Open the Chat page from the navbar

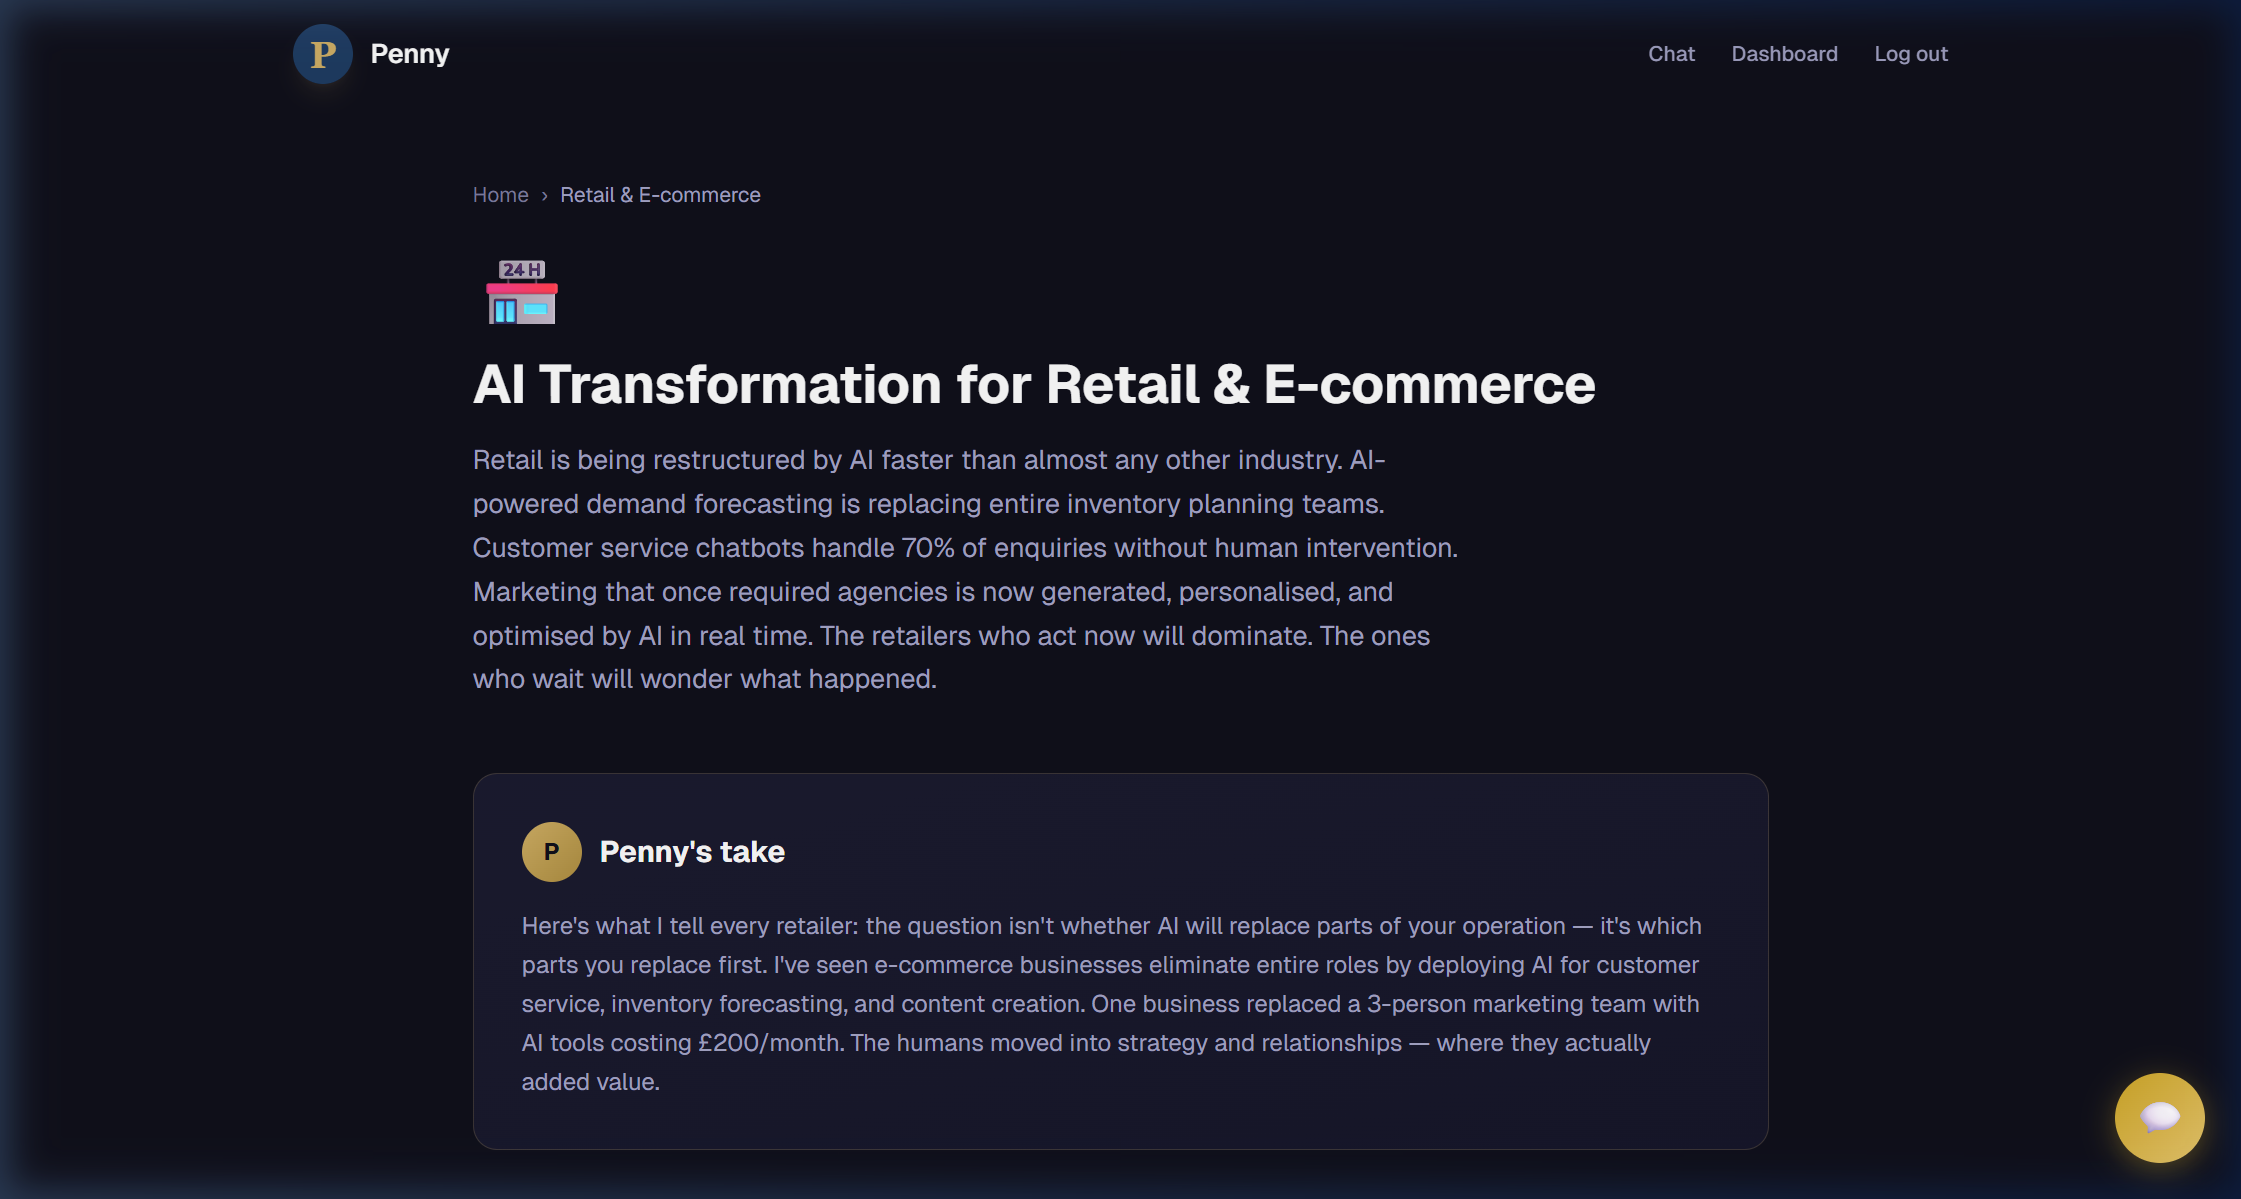[1671, 53]
